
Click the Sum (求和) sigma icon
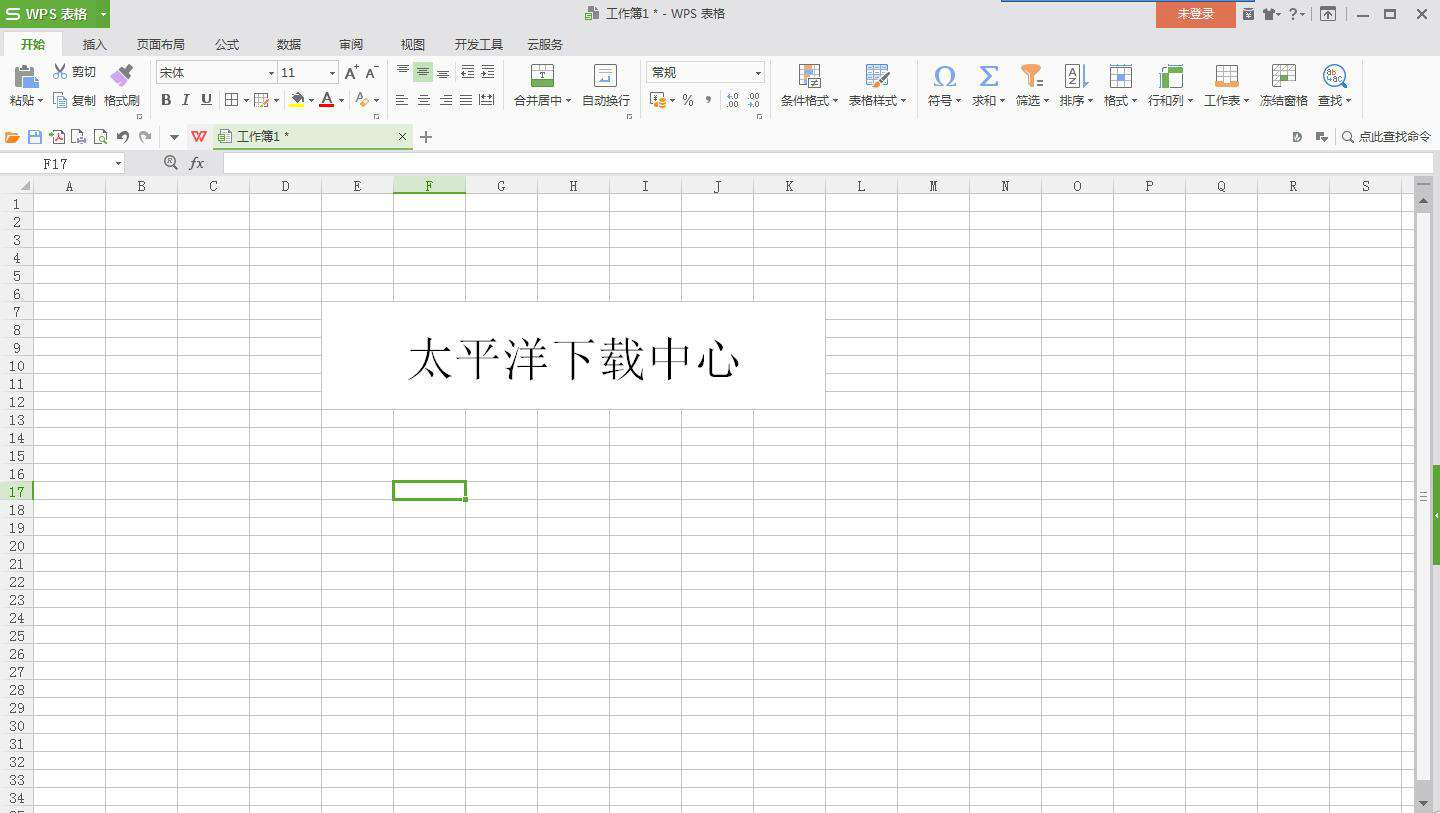988,76
